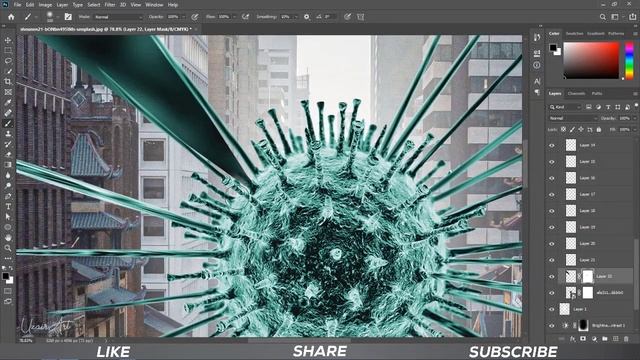Screen dimensions: 640x360
Task: Open the Window menu
Action: pyautogui.click(x=154, y=5)
